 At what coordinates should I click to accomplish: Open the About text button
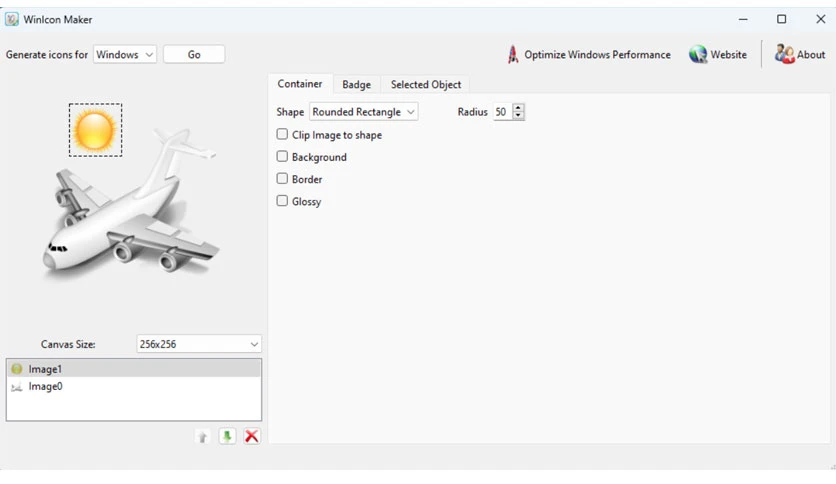click(811, 54)
